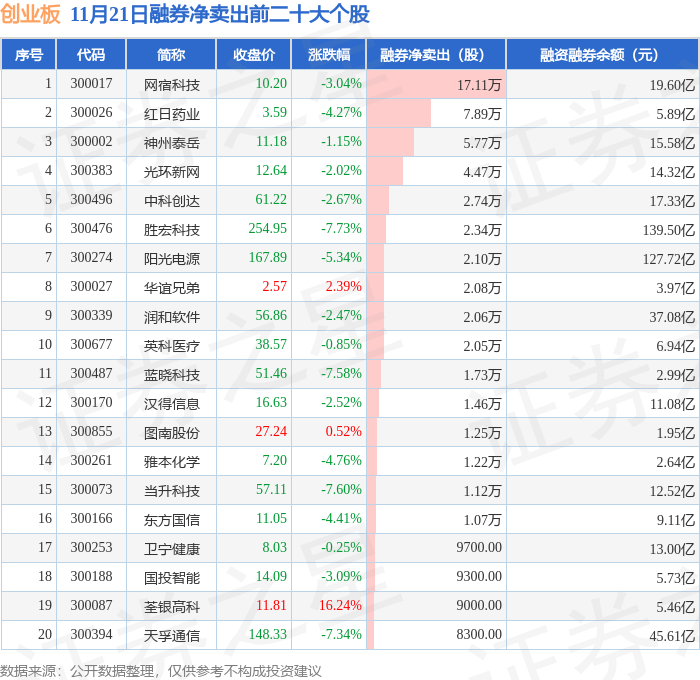Screen dimensions: 700x680
Task: Select the stock name 国投智能
Action: [x=171, y=578]
